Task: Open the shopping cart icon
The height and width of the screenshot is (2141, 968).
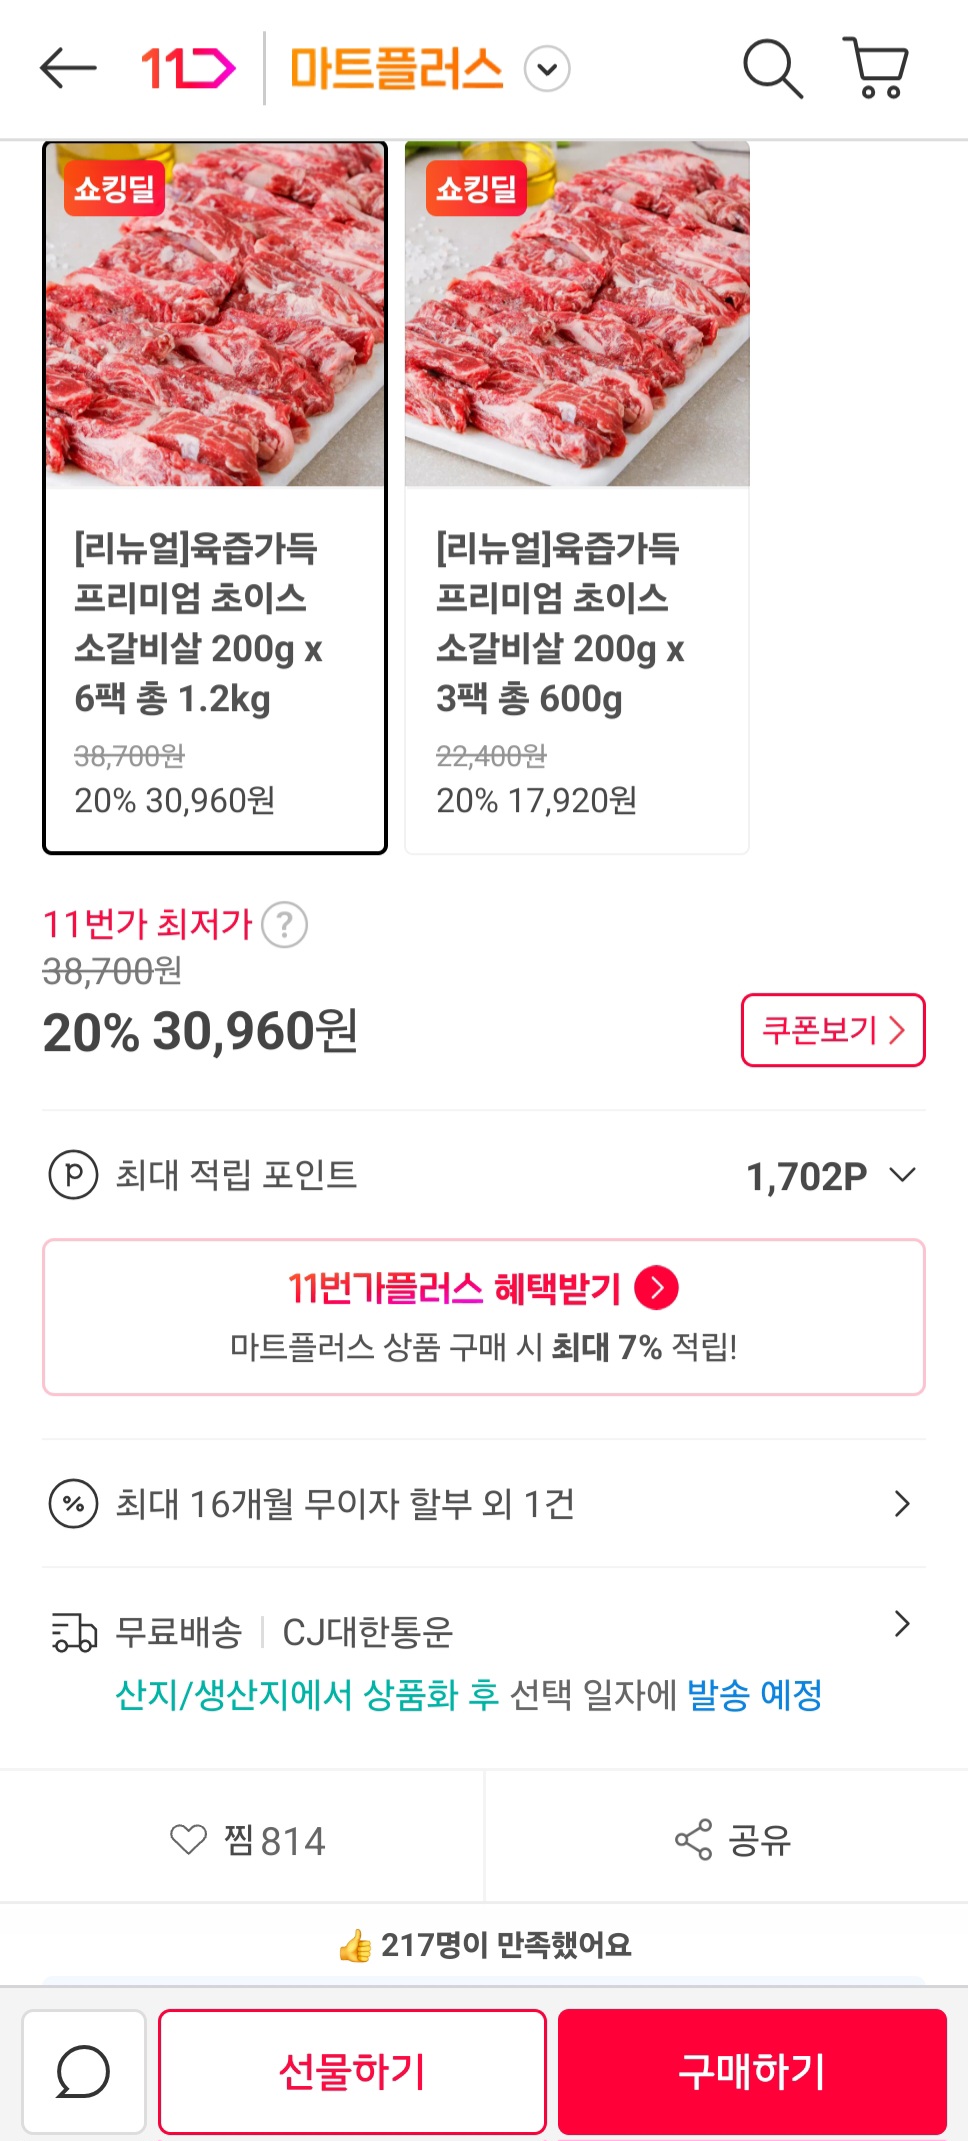Action: click(876, 68)
